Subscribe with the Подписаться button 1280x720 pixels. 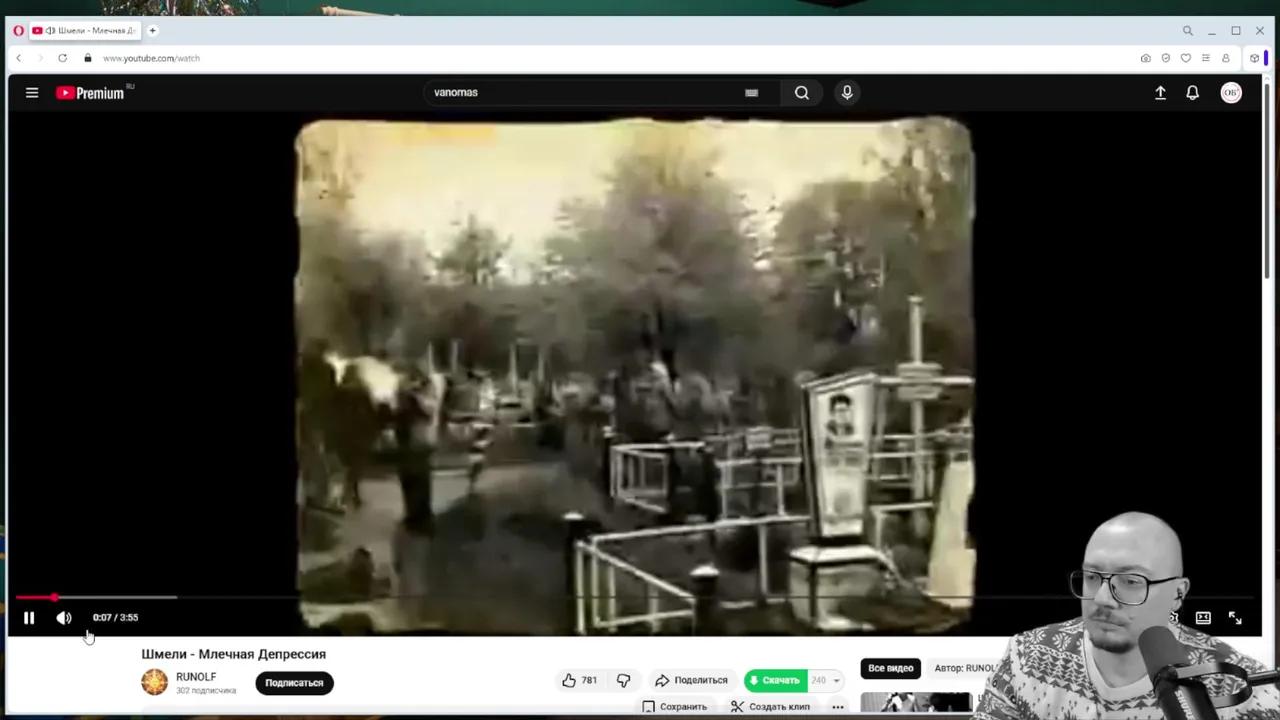294,683
